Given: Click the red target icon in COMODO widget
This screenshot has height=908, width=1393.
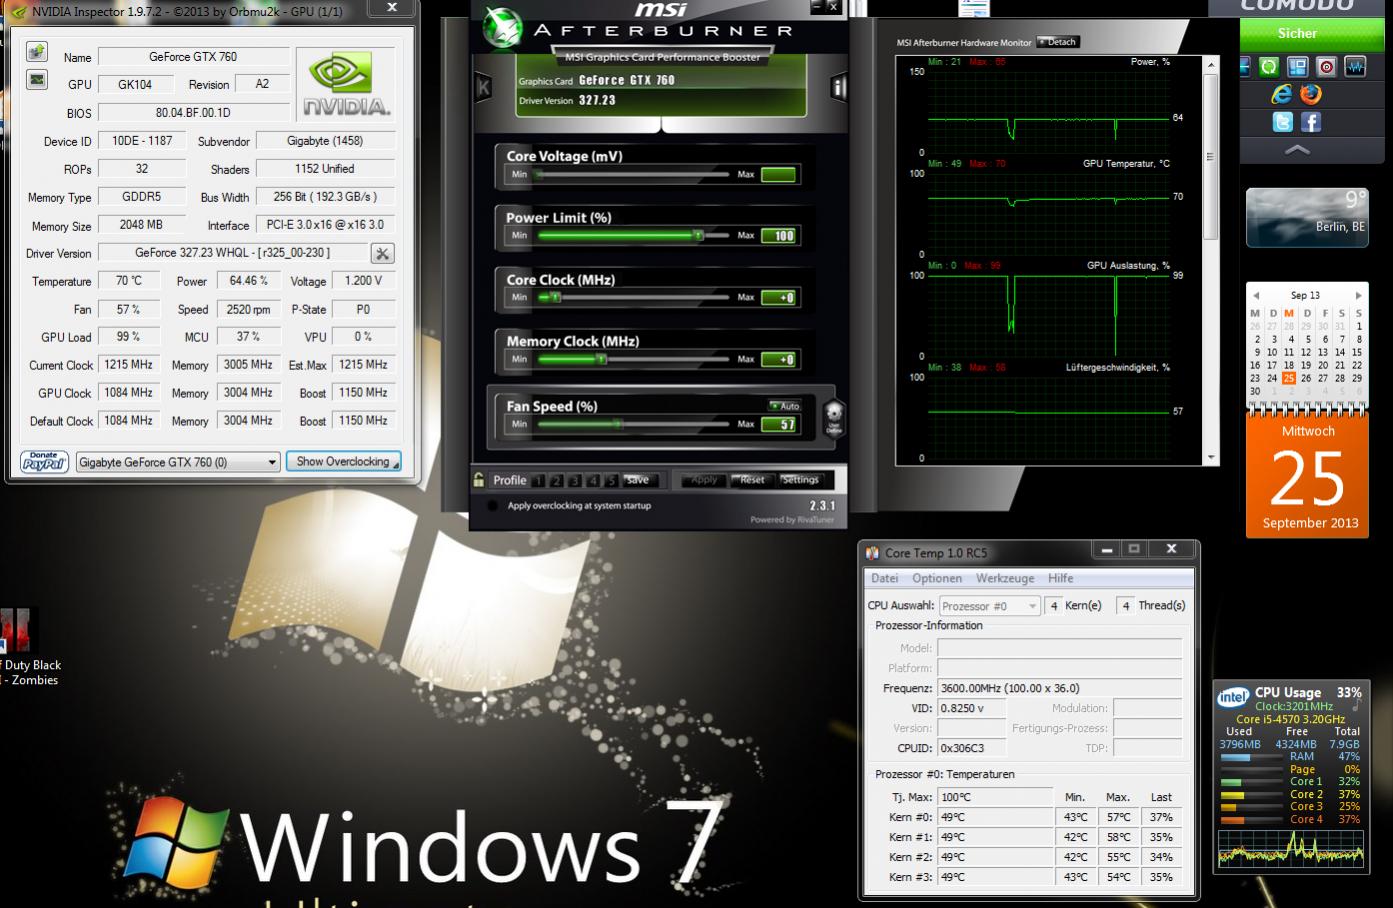Looking at the screenshot, I should pyautogui.click(x=1327, y=67).
